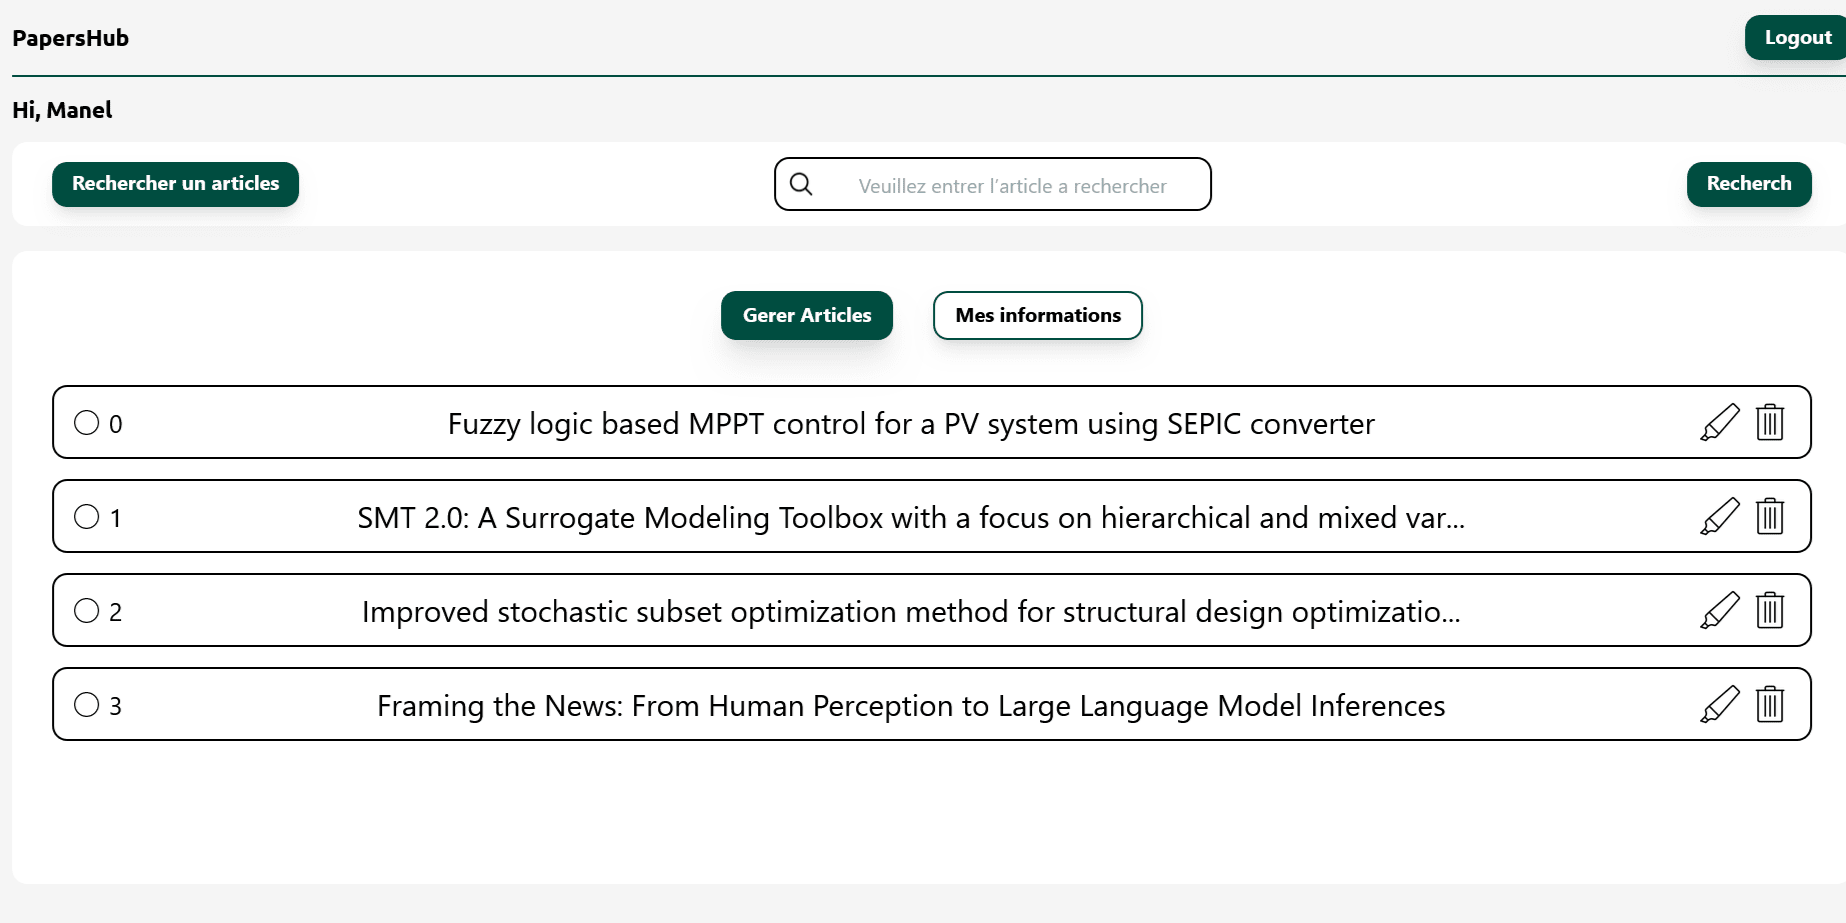
Task: Select radio button for article 1
Action: coord(87,516)
